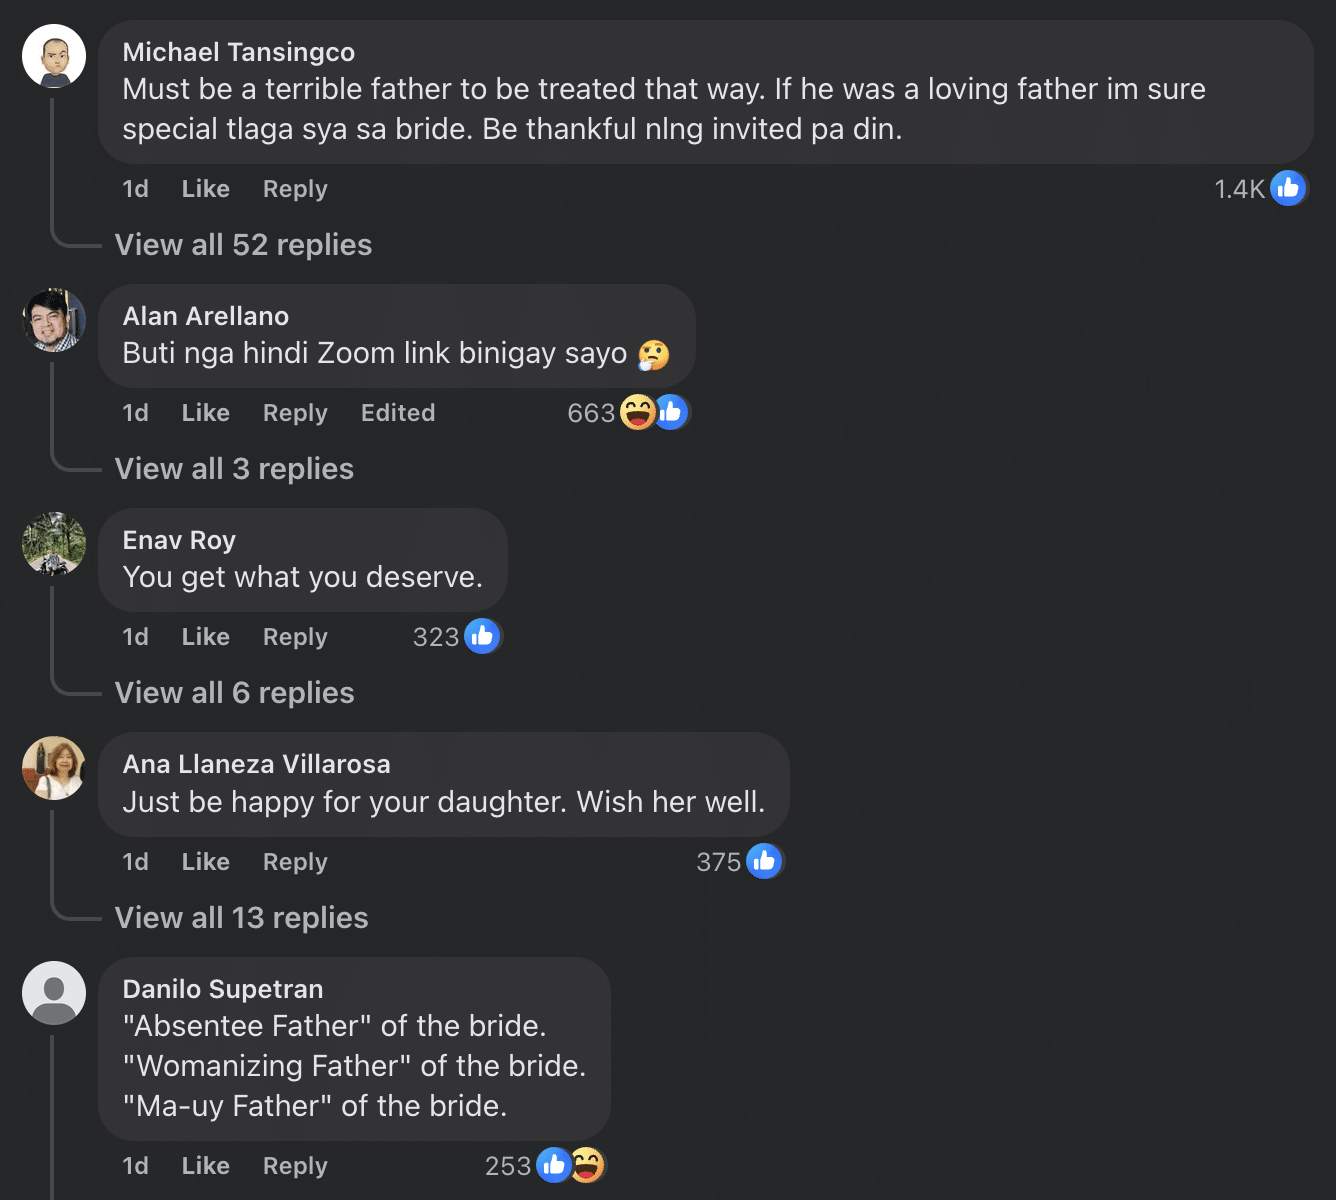This screenshot has height=1200, width=1336.
Task: Click Alan Arellano's profile picture
Action: 54,320
